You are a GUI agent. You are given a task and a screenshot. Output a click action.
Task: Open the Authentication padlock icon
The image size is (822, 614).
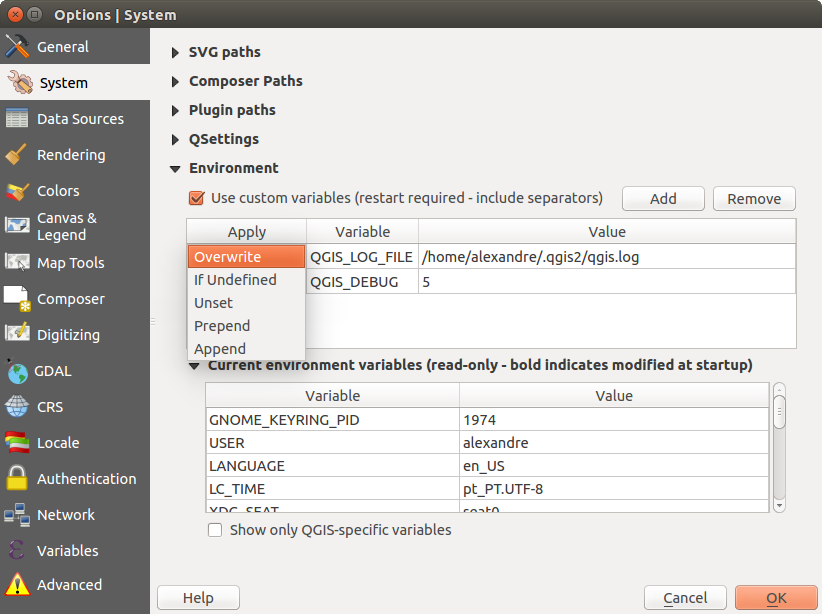17,479
